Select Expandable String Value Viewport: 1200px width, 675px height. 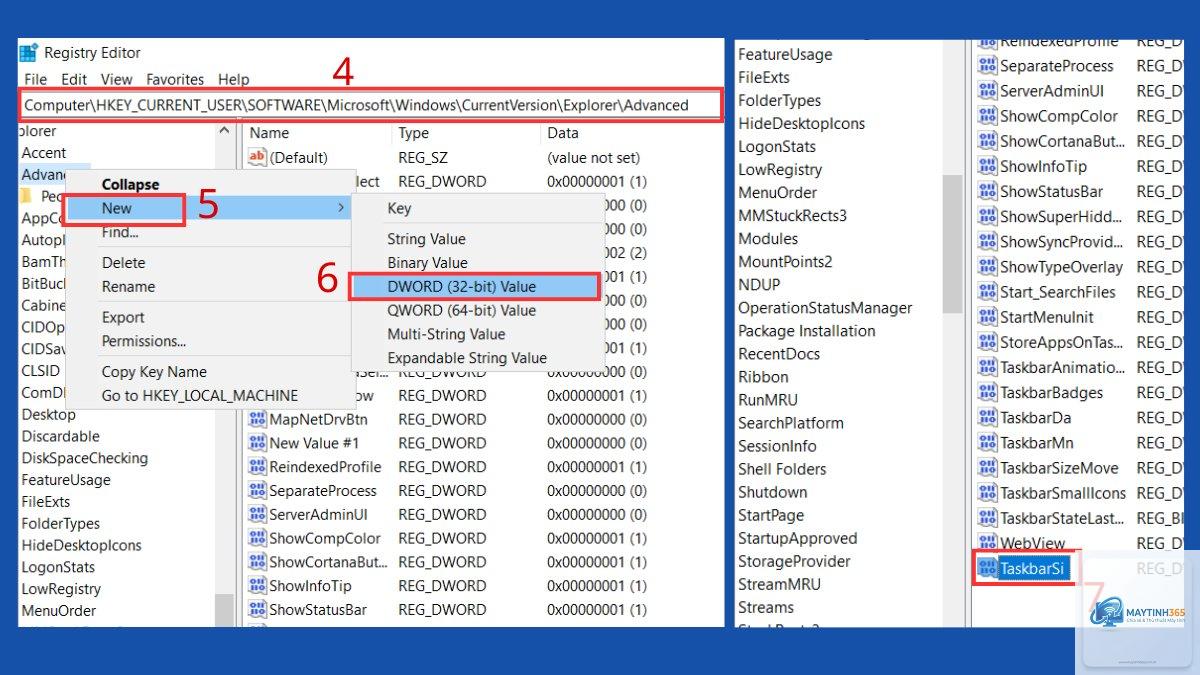pyautogui.click(x=467, y=358)
